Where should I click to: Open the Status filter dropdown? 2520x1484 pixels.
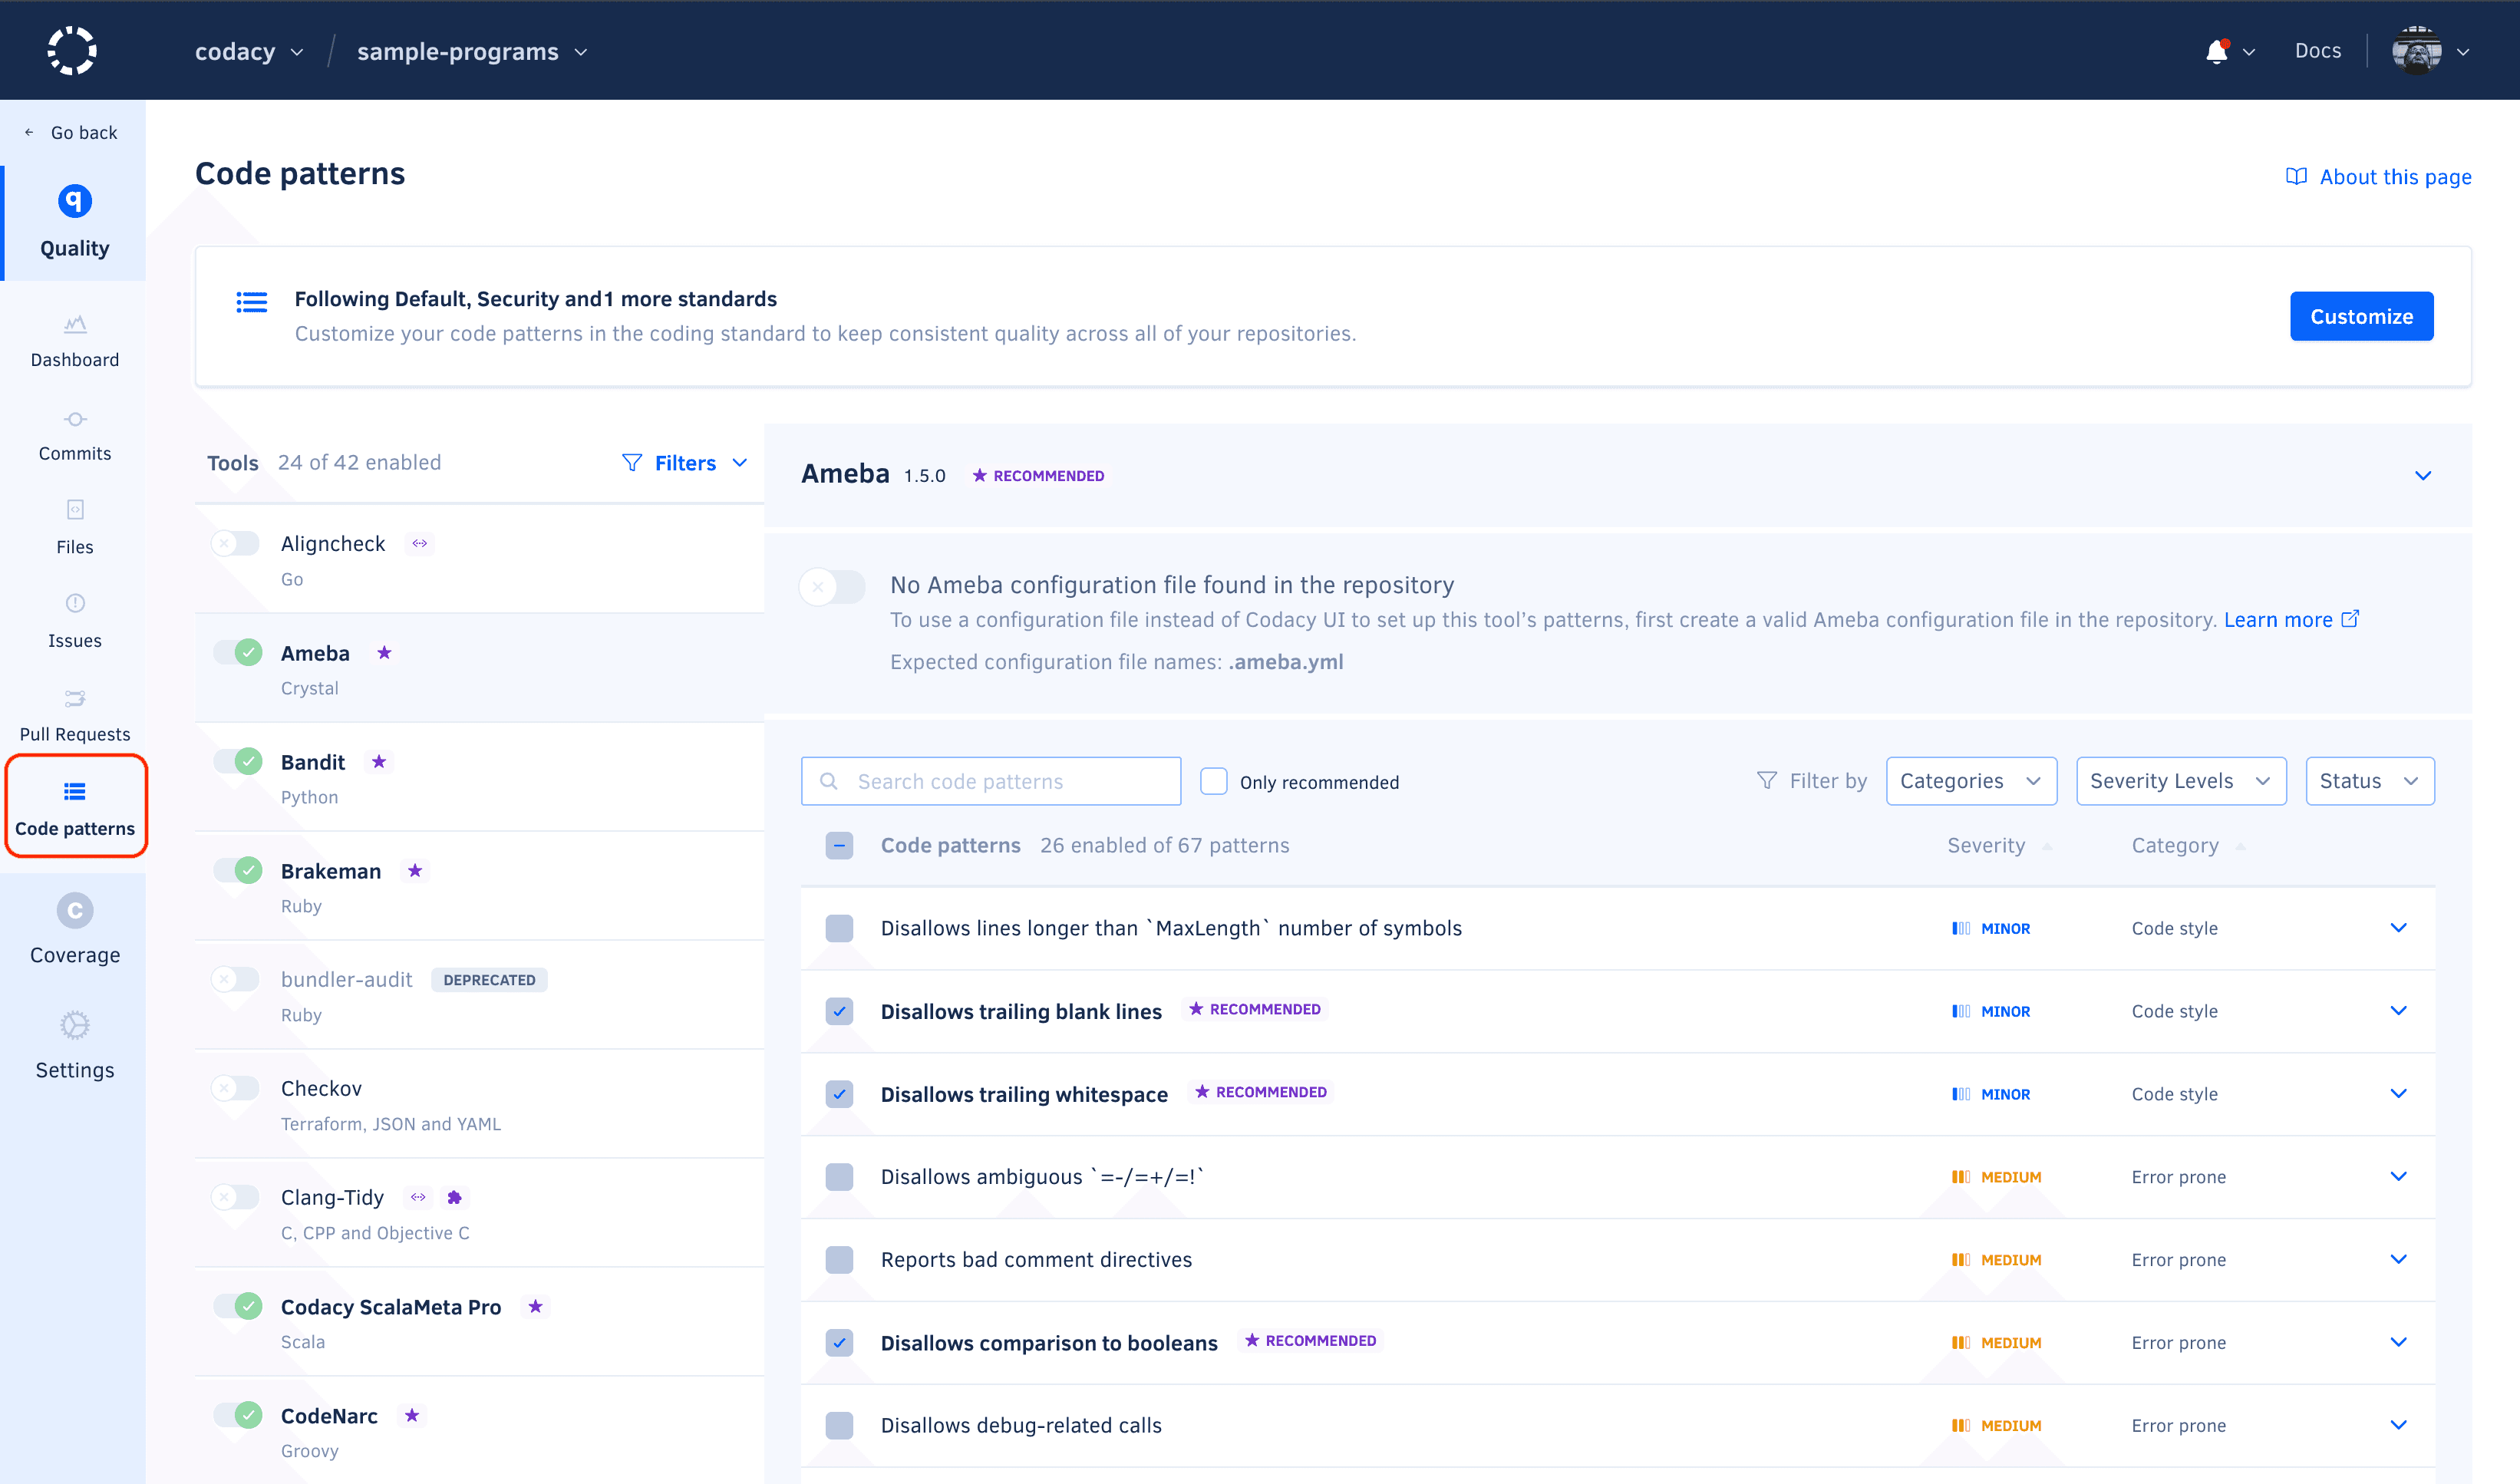[x=2369, y=781]
